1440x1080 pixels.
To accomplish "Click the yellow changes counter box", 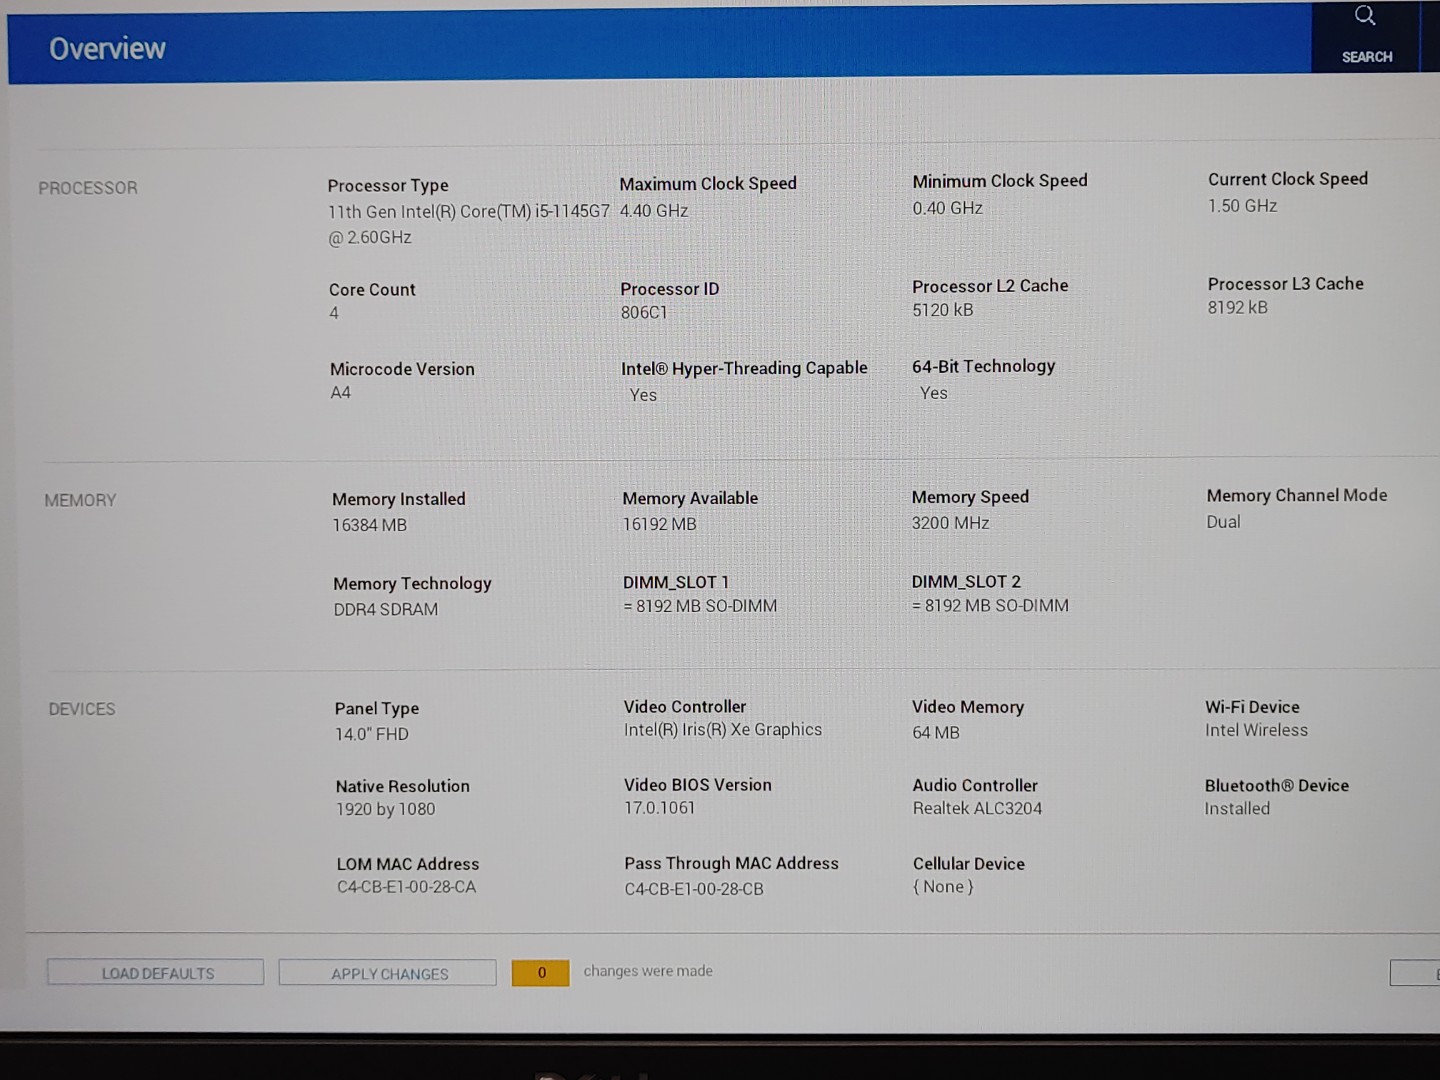I will coord(540,973).
